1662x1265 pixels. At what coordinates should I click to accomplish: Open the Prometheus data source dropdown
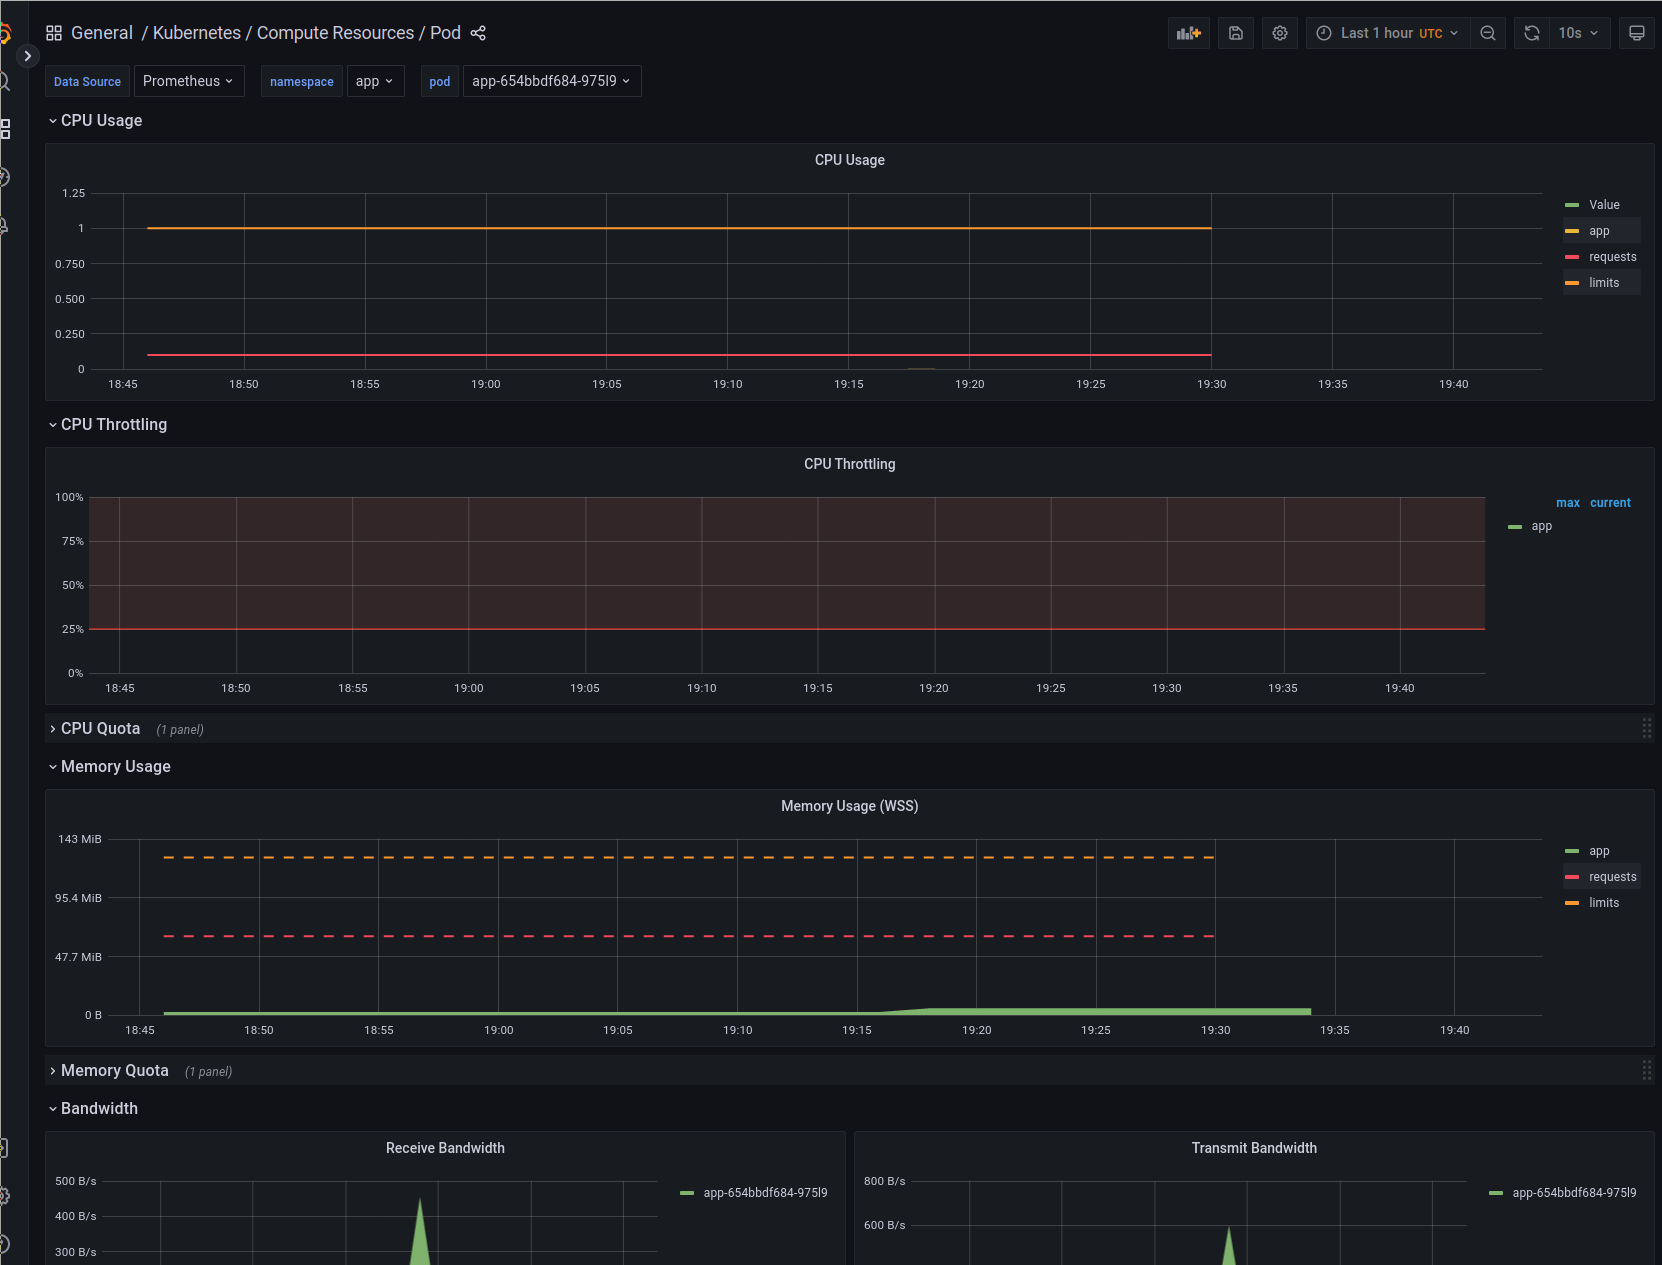189,81
